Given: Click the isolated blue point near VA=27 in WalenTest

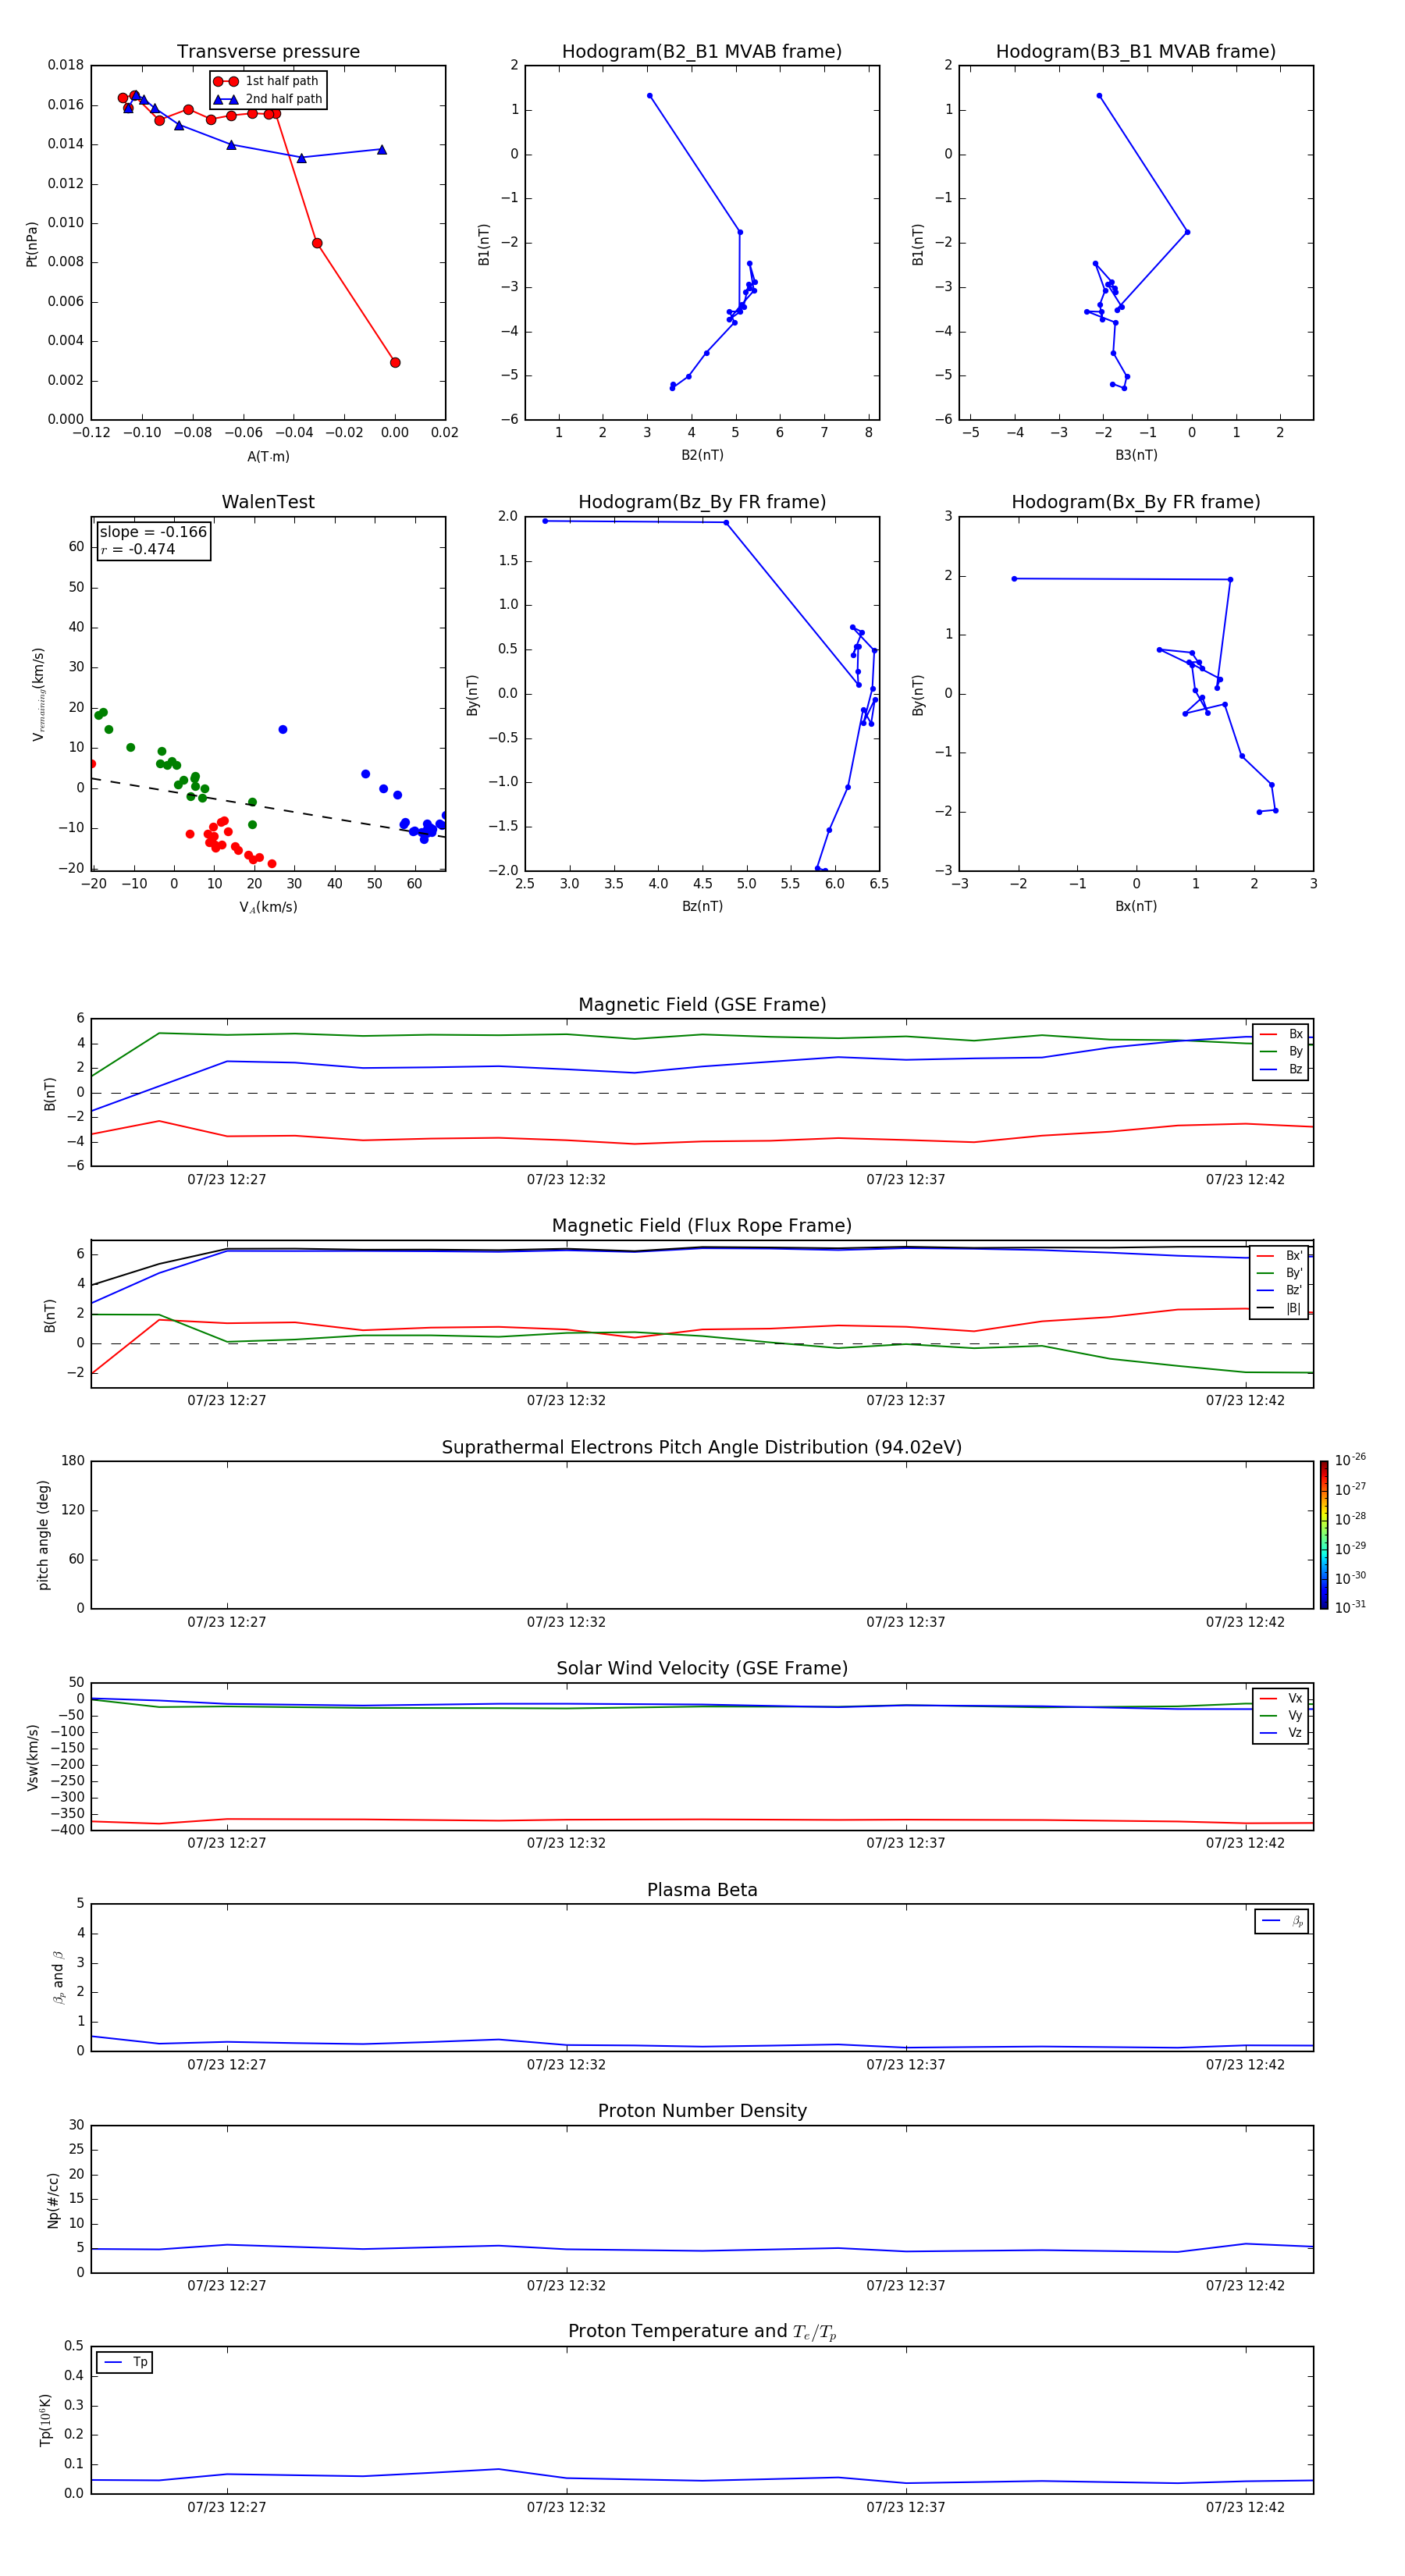Looking at the screenshot, I should coord(283,729).
